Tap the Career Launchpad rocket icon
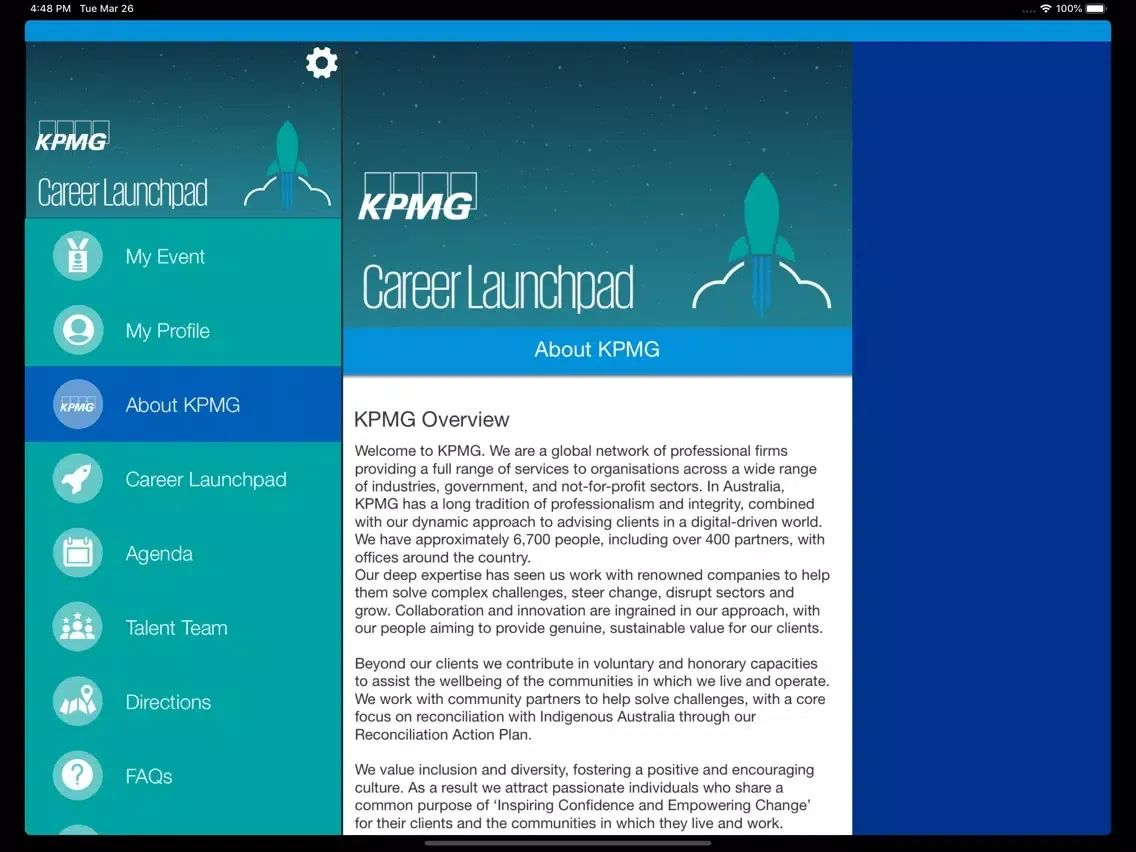The width and height of the screenshot is (1136, 852). point(78,479)
